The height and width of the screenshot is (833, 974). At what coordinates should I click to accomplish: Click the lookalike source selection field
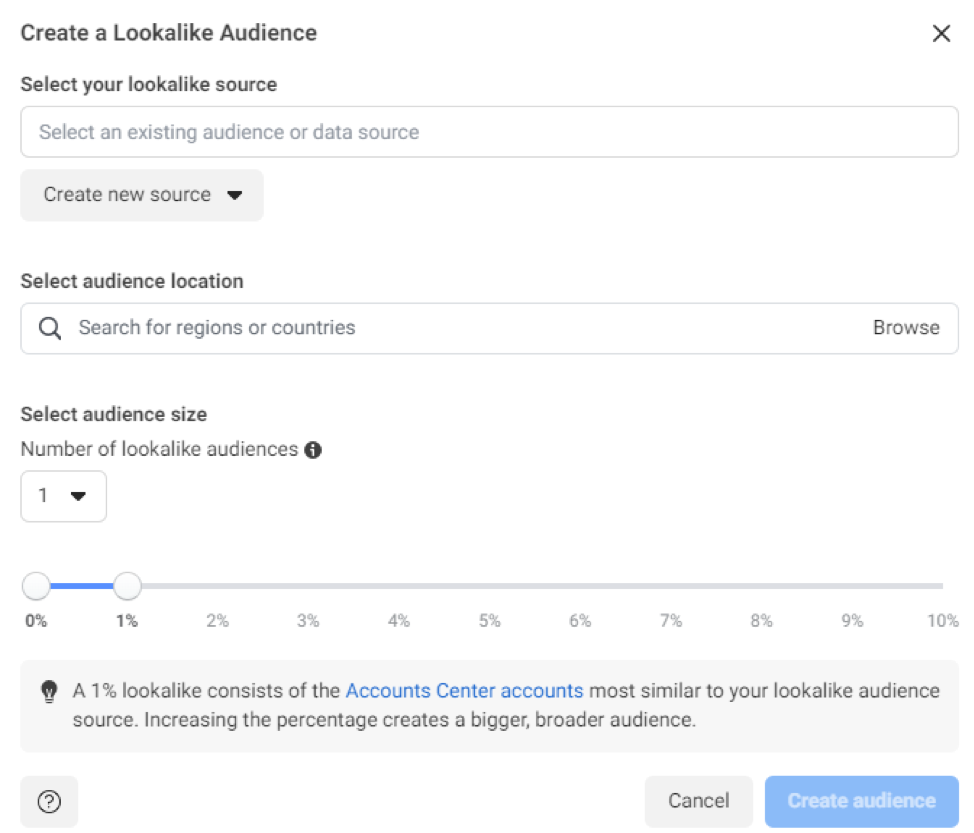click(x=489, y=132)
